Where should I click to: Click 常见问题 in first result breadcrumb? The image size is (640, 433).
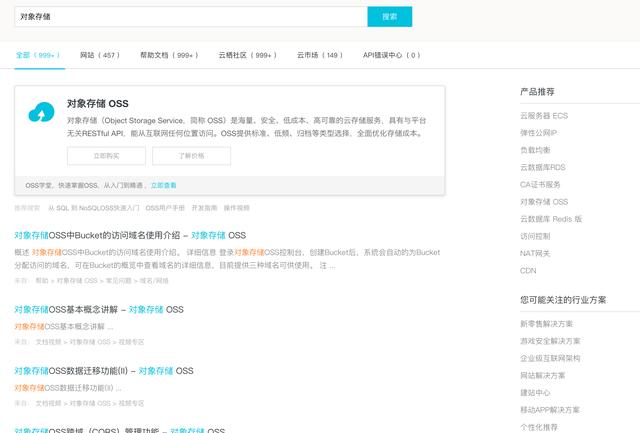[118, 281]
